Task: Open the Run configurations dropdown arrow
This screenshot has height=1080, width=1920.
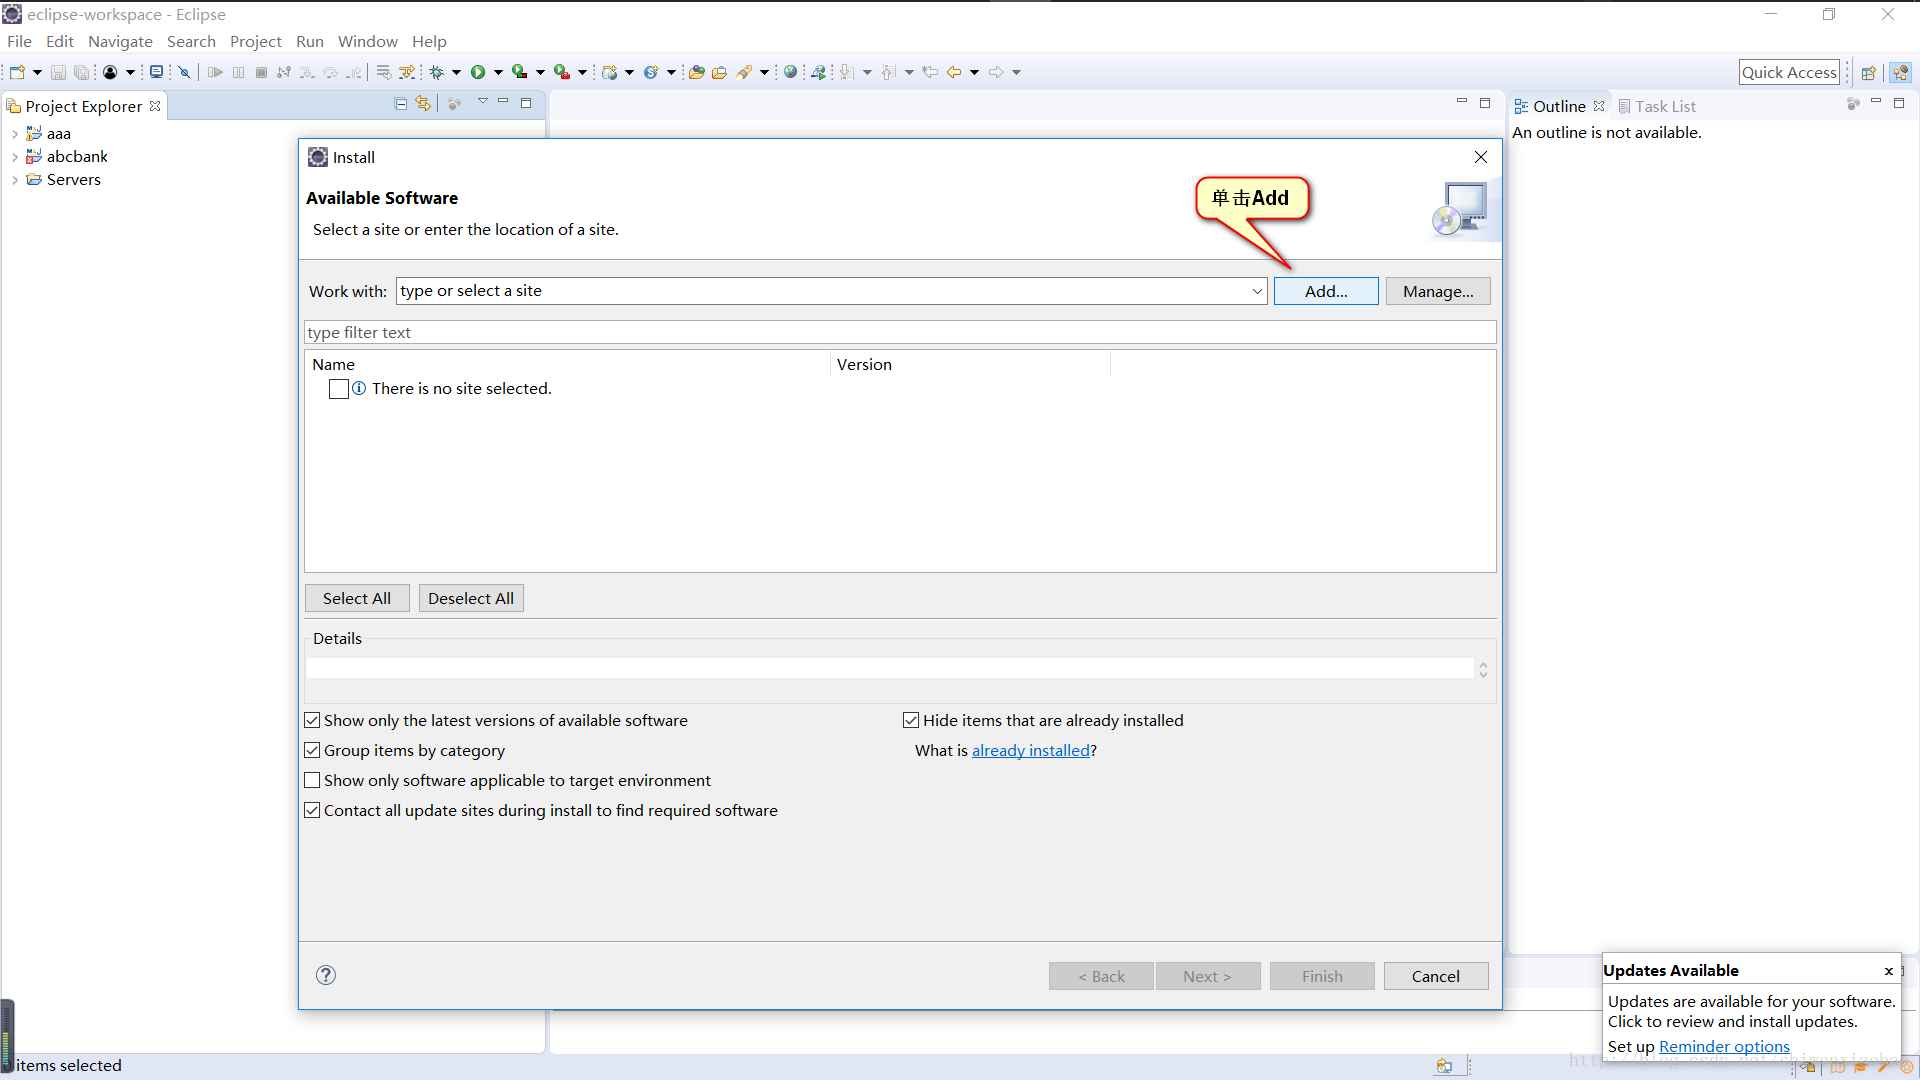Action: point(498,72)
